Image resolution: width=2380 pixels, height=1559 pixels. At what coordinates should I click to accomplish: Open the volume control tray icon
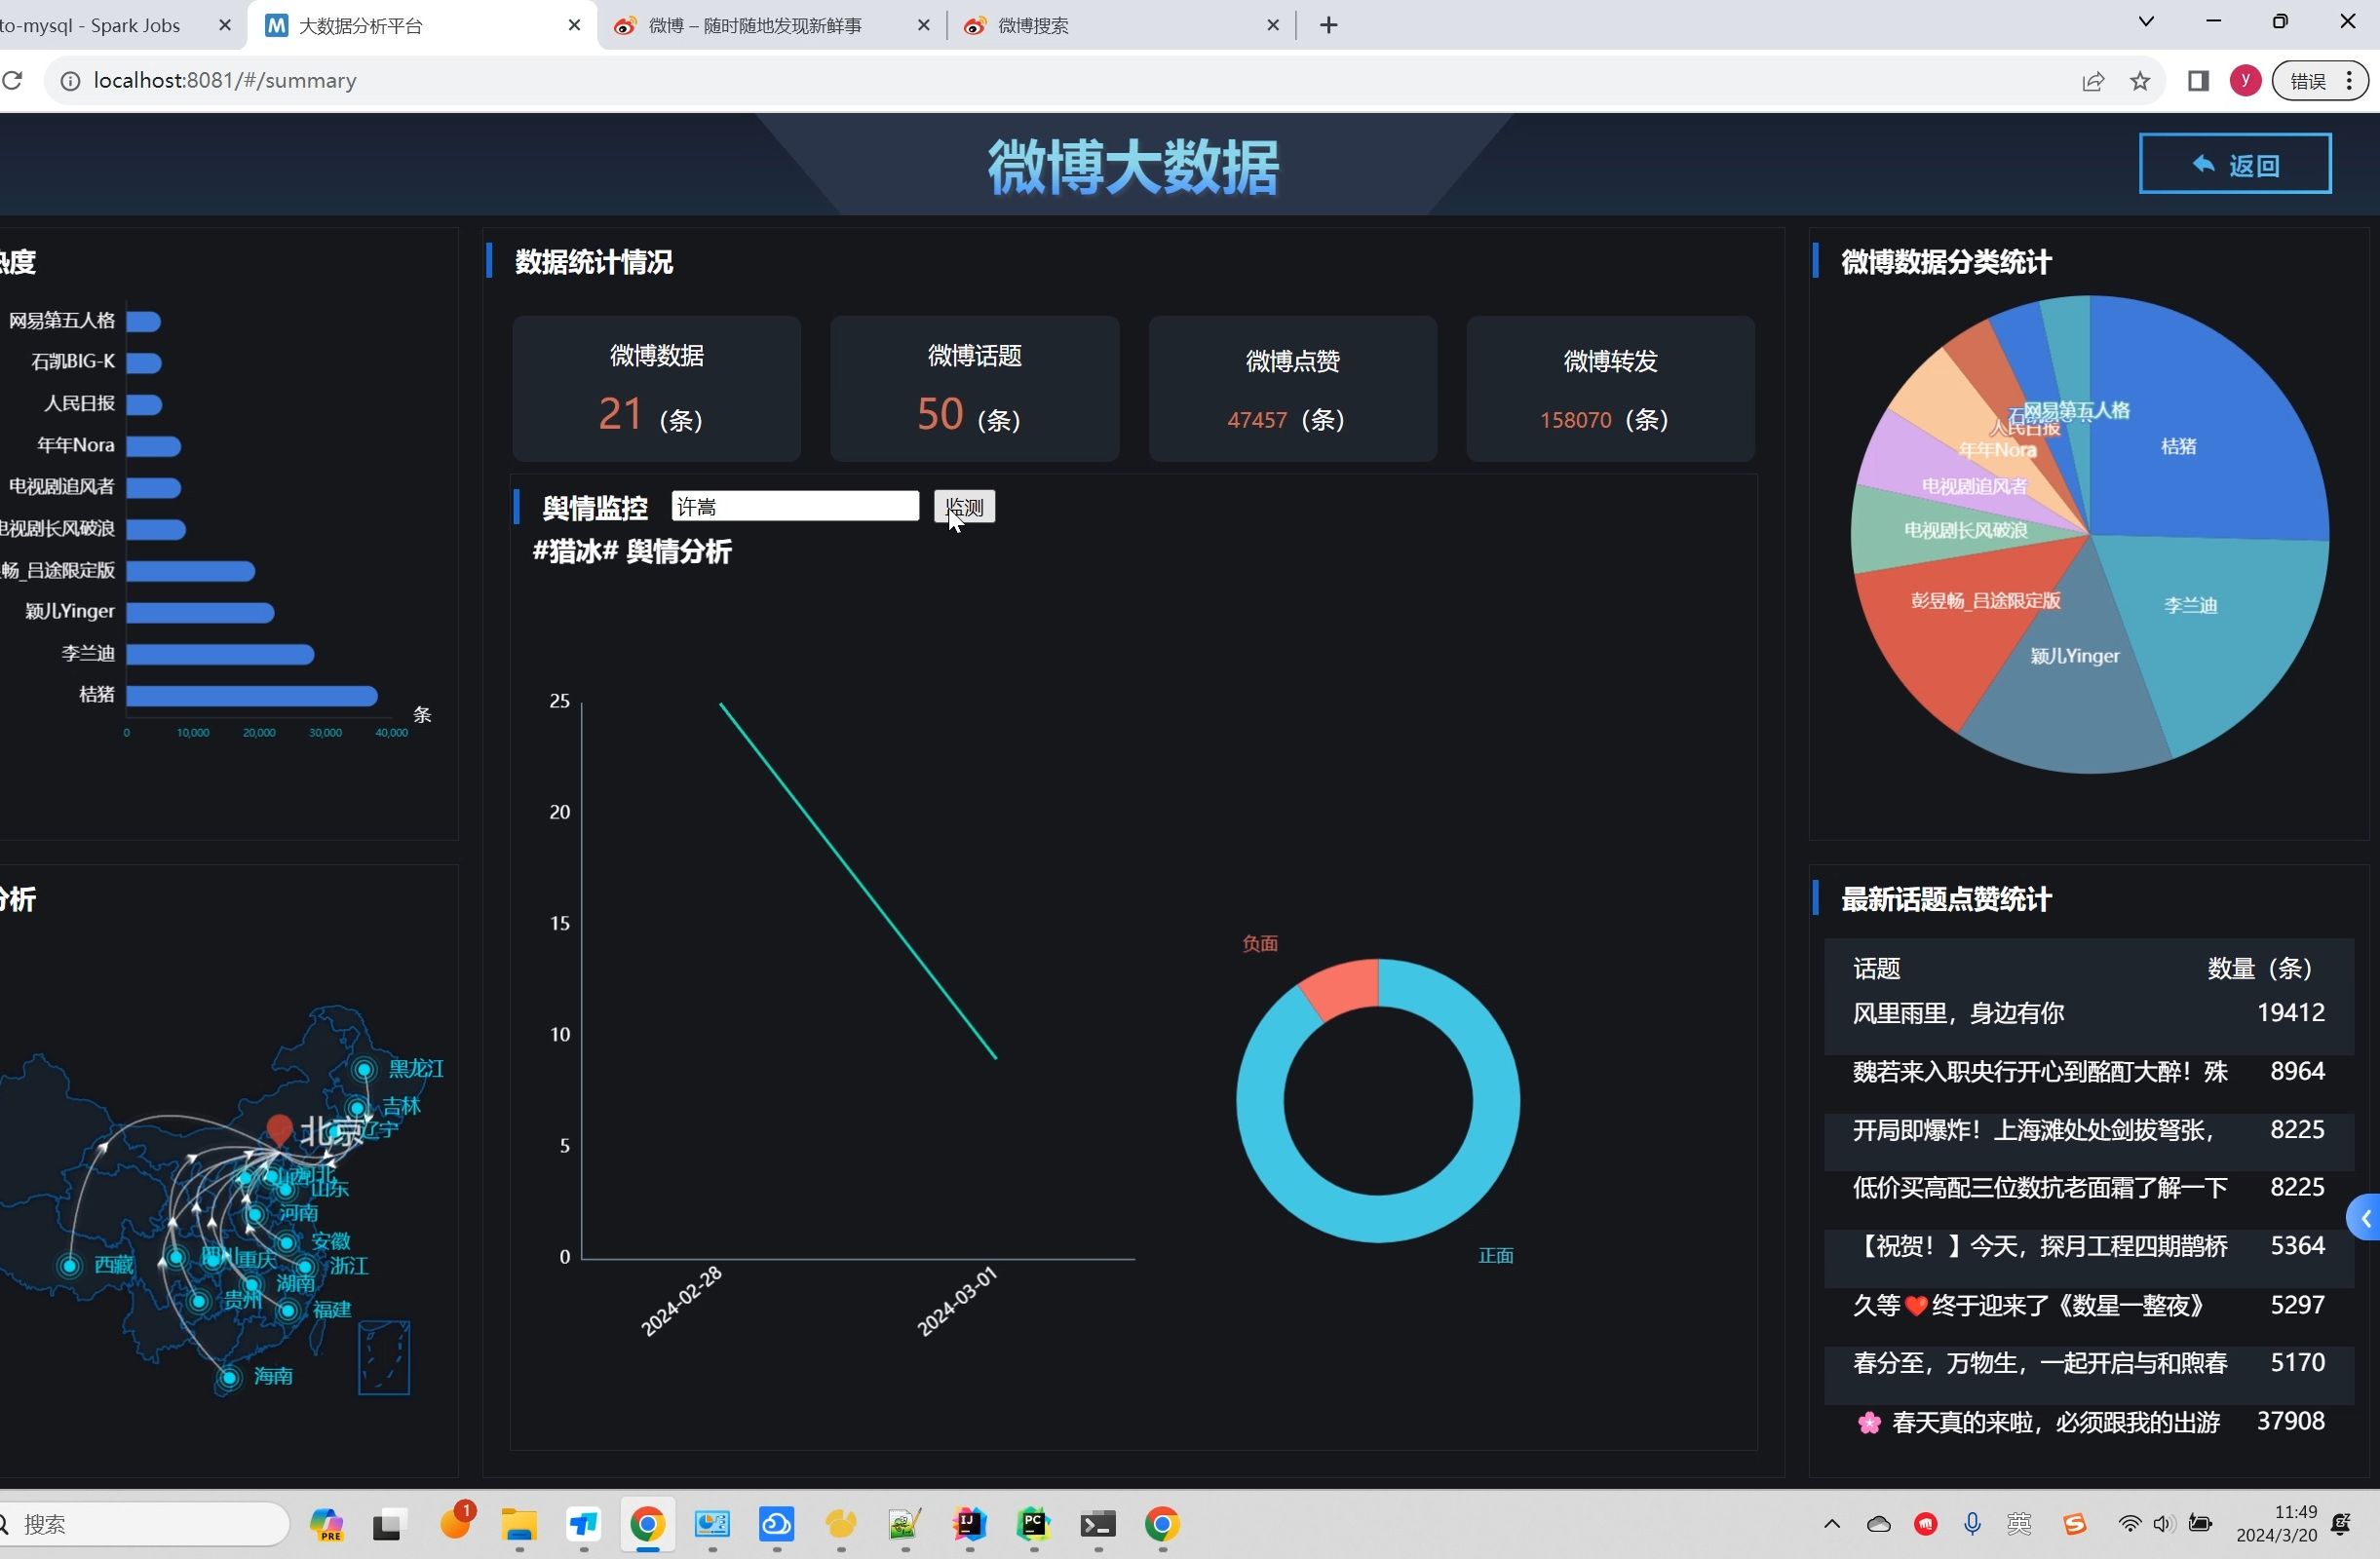click(2163, 1524)
